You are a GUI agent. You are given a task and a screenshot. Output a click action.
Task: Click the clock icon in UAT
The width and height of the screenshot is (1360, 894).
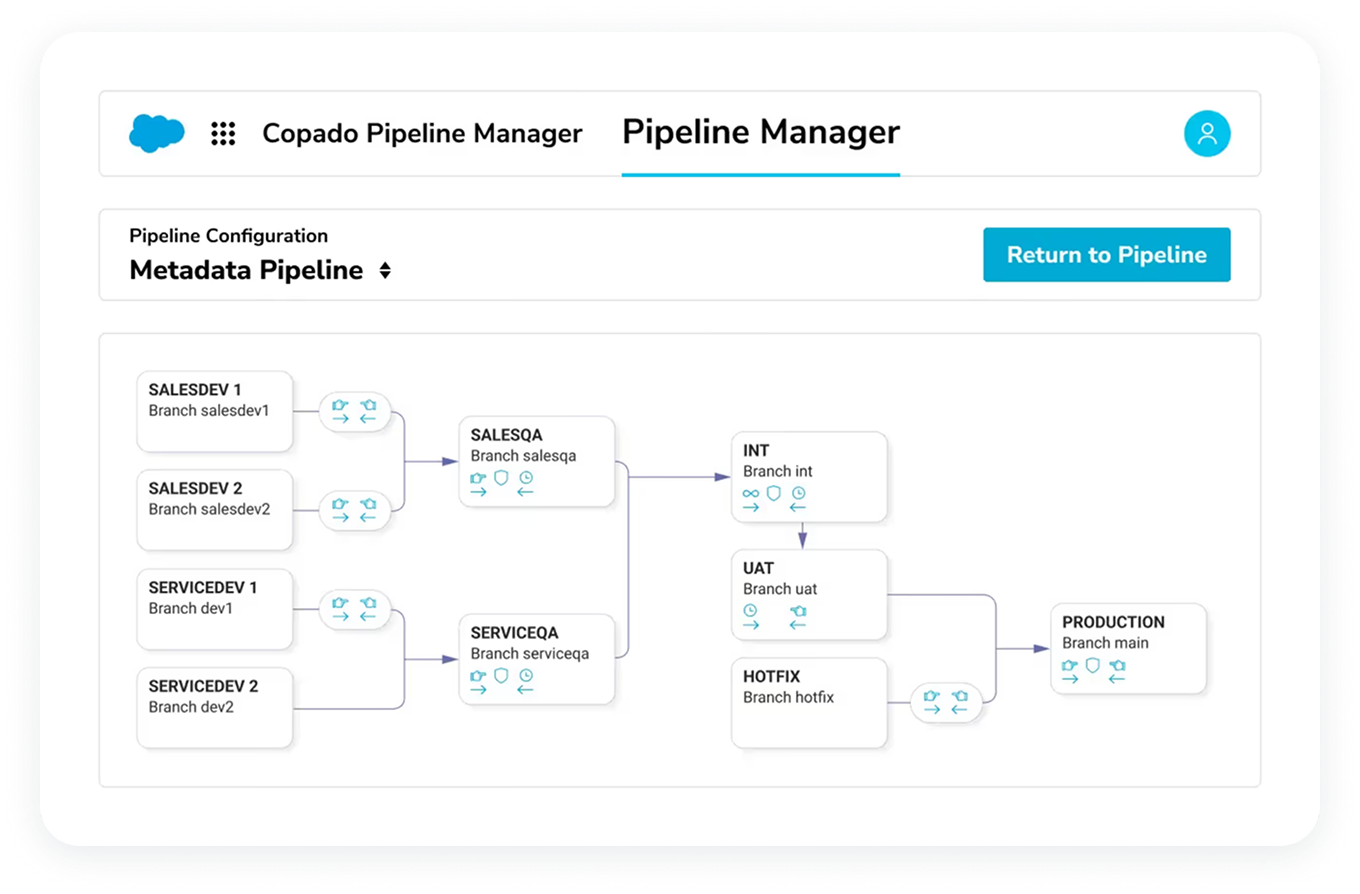tap(751, 611)
